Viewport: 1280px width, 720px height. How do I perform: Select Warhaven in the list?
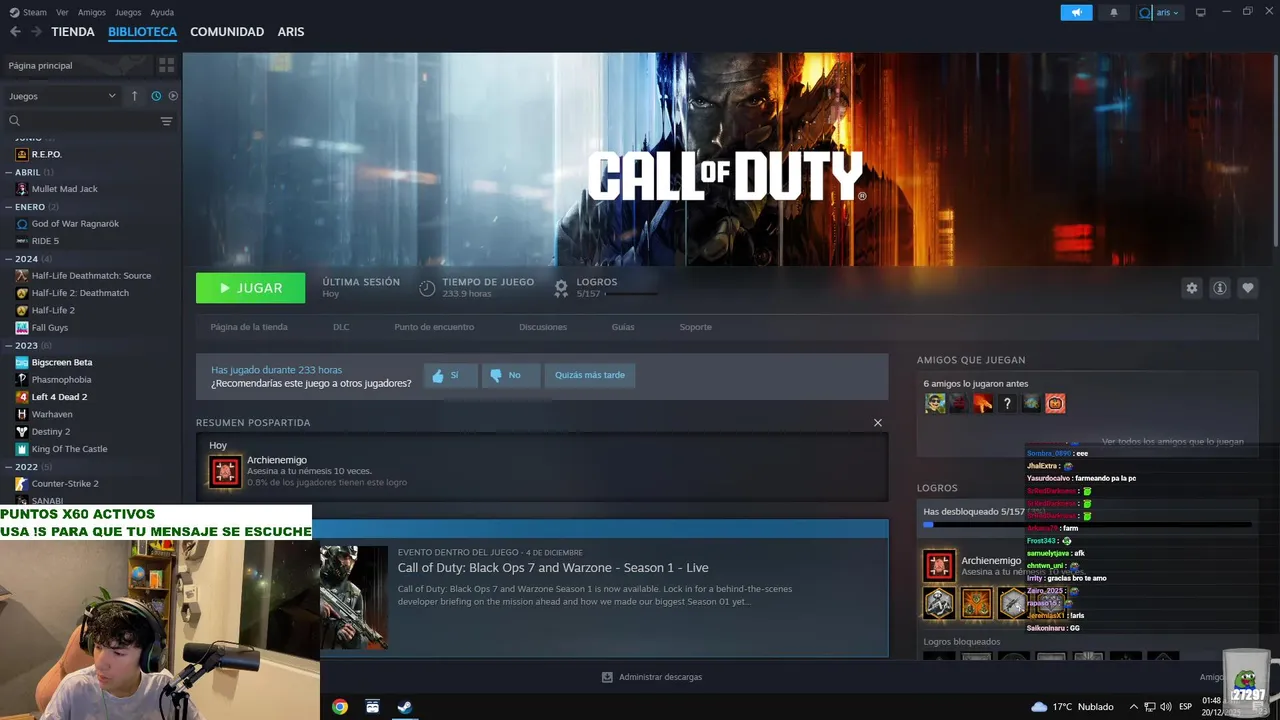coord(52,414)
